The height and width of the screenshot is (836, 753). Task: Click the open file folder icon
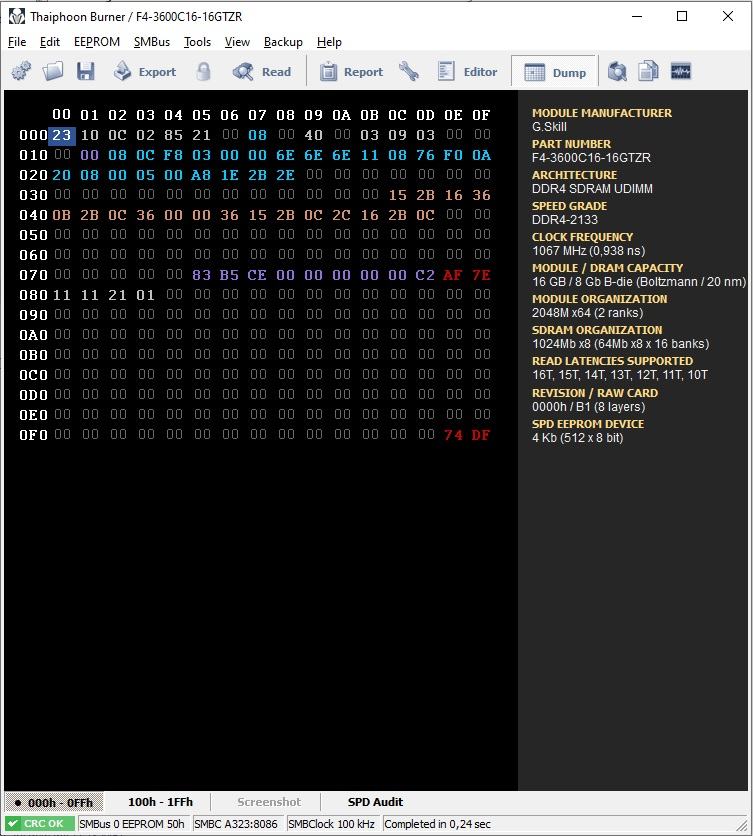pos(53,71)
